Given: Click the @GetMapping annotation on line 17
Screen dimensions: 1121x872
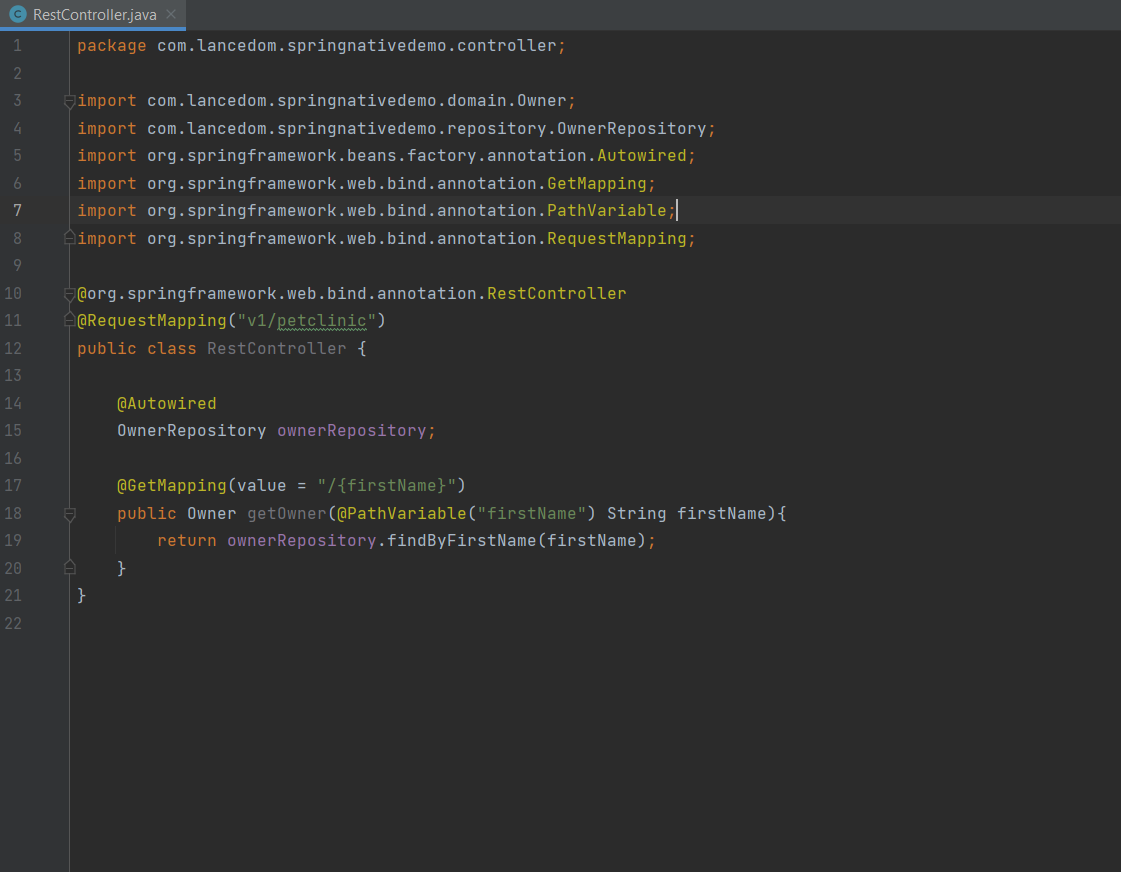Looking at the screenshot, I should pos(172,486).
